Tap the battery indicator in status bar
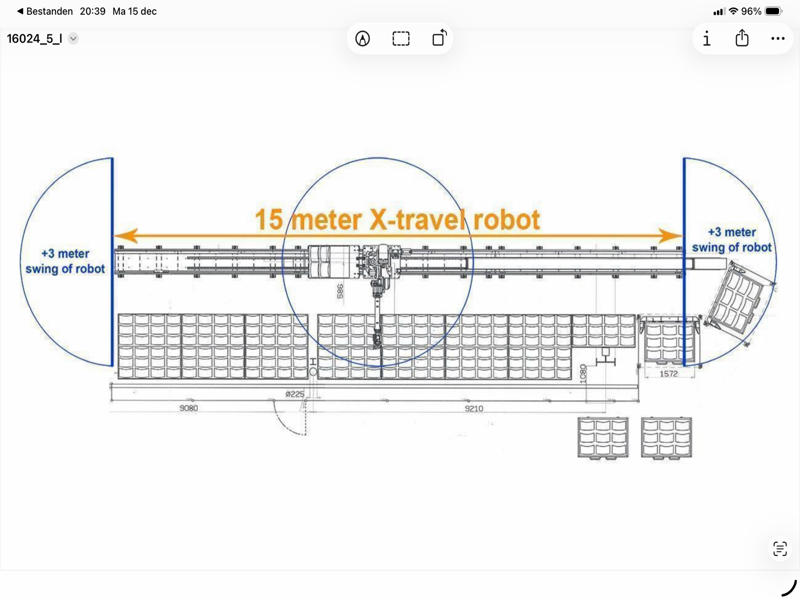 (x=776, y=11)
